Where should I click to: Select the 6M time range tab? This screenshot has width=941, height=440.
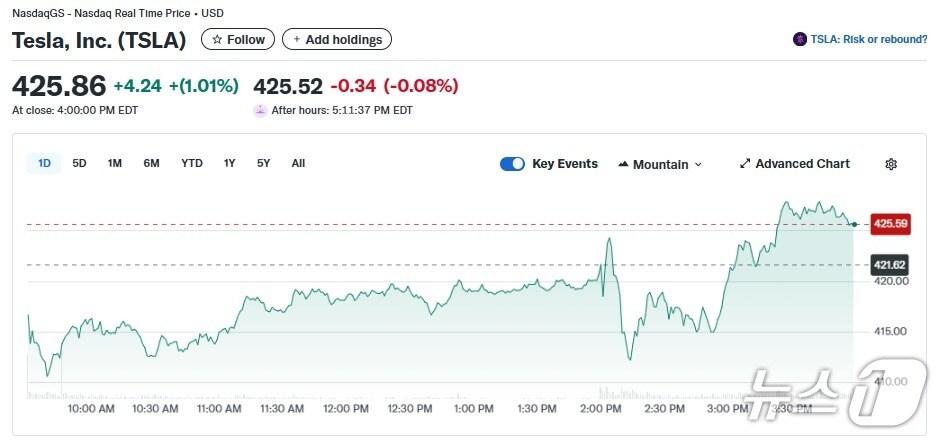click(x=152, y=163)
